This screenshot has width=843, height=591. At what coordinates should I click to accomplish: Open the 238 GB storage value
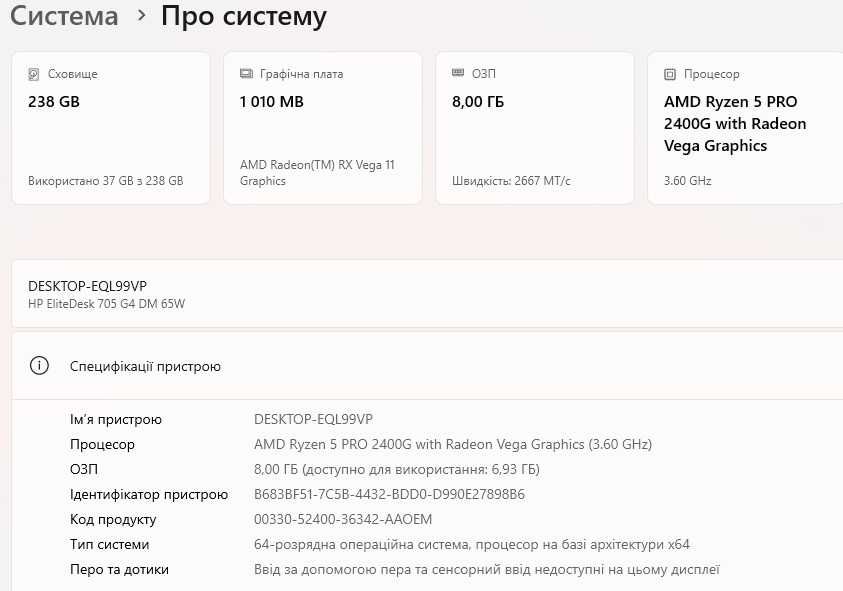tap(54, 102)
